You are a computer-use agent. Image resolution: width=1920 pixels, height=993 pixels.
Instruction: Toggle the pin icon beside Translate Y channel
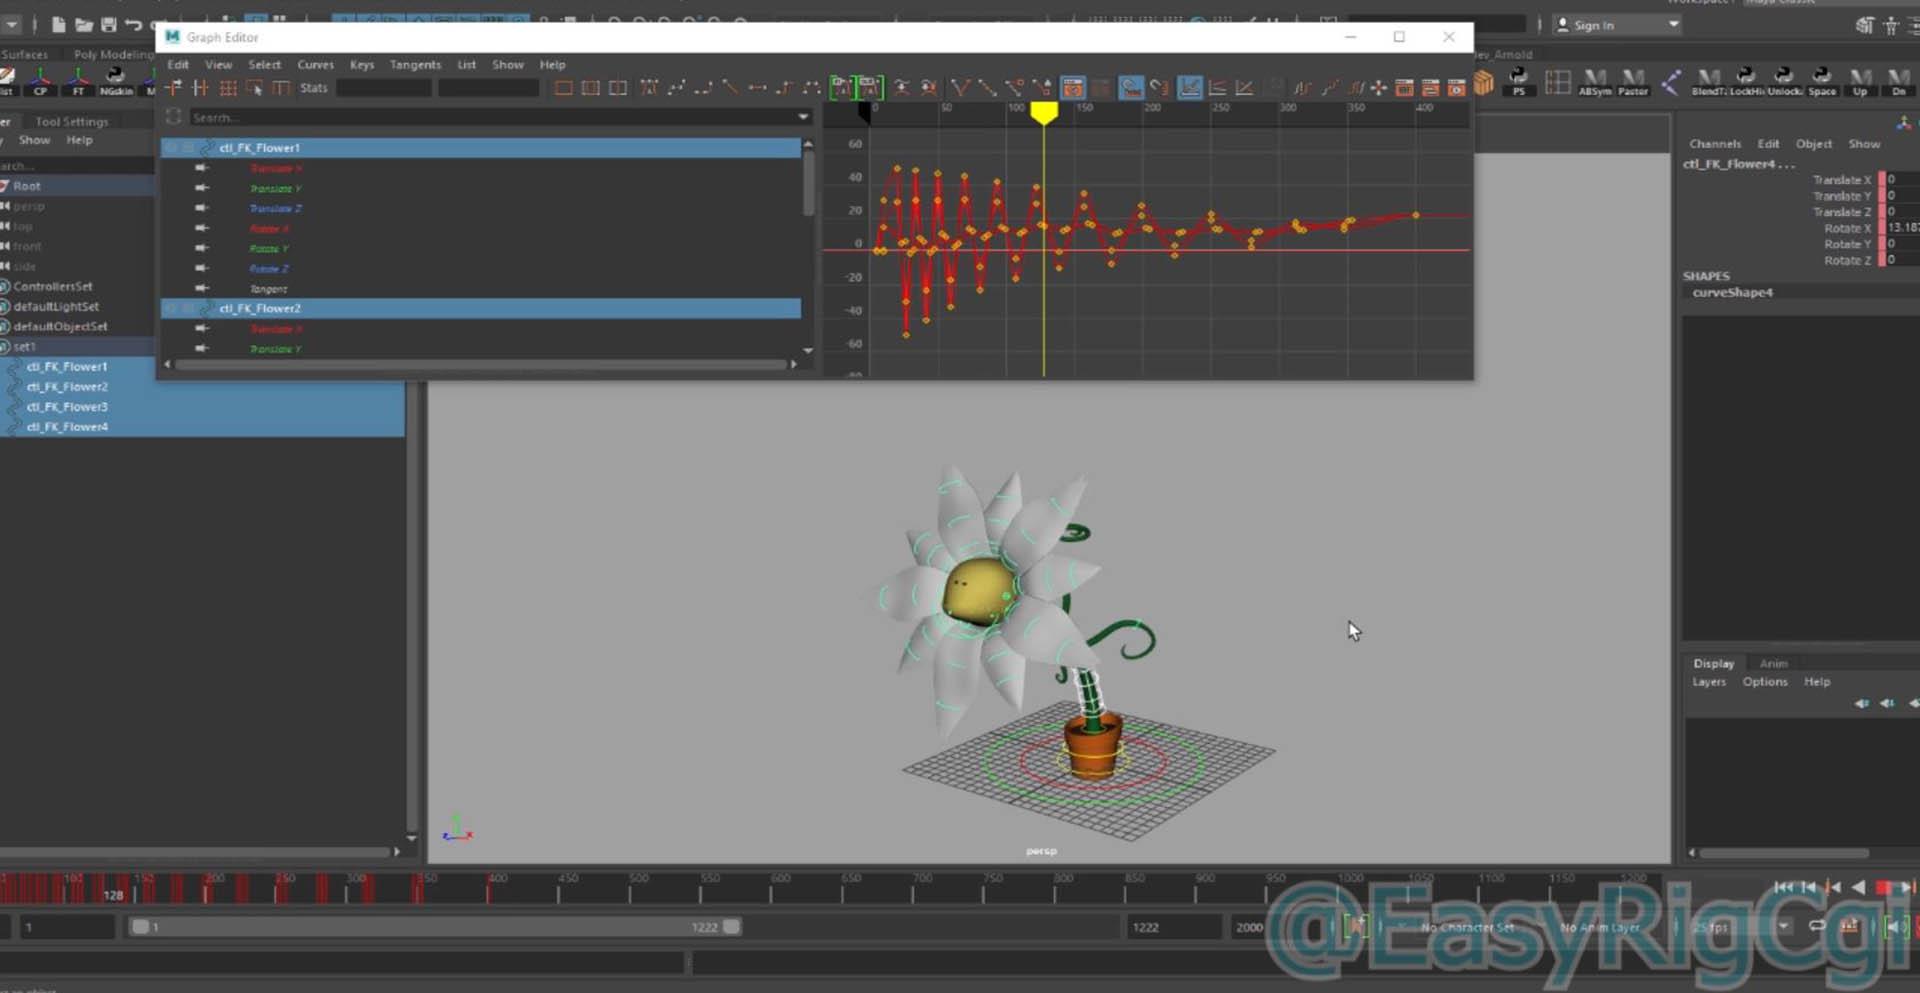[x=202, y=188]
